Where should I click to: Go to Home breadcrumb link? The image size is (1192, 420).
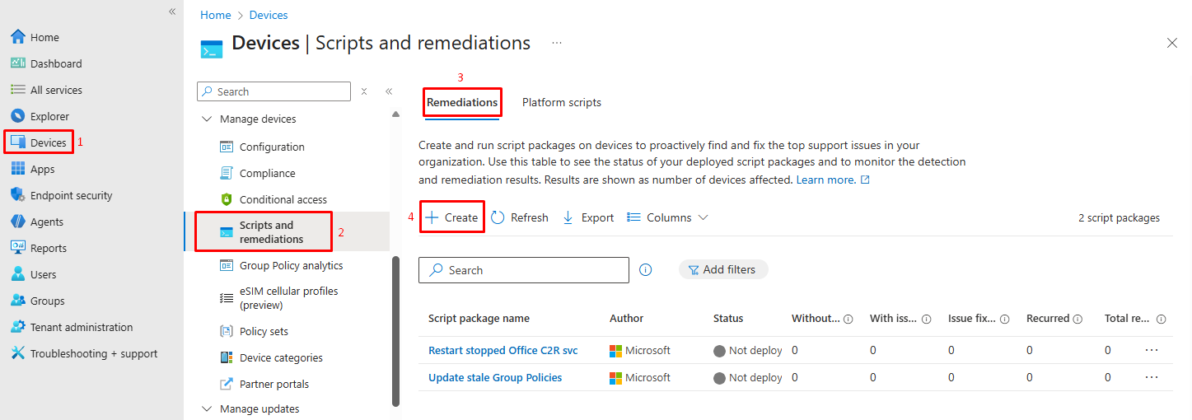coord(214,15)
